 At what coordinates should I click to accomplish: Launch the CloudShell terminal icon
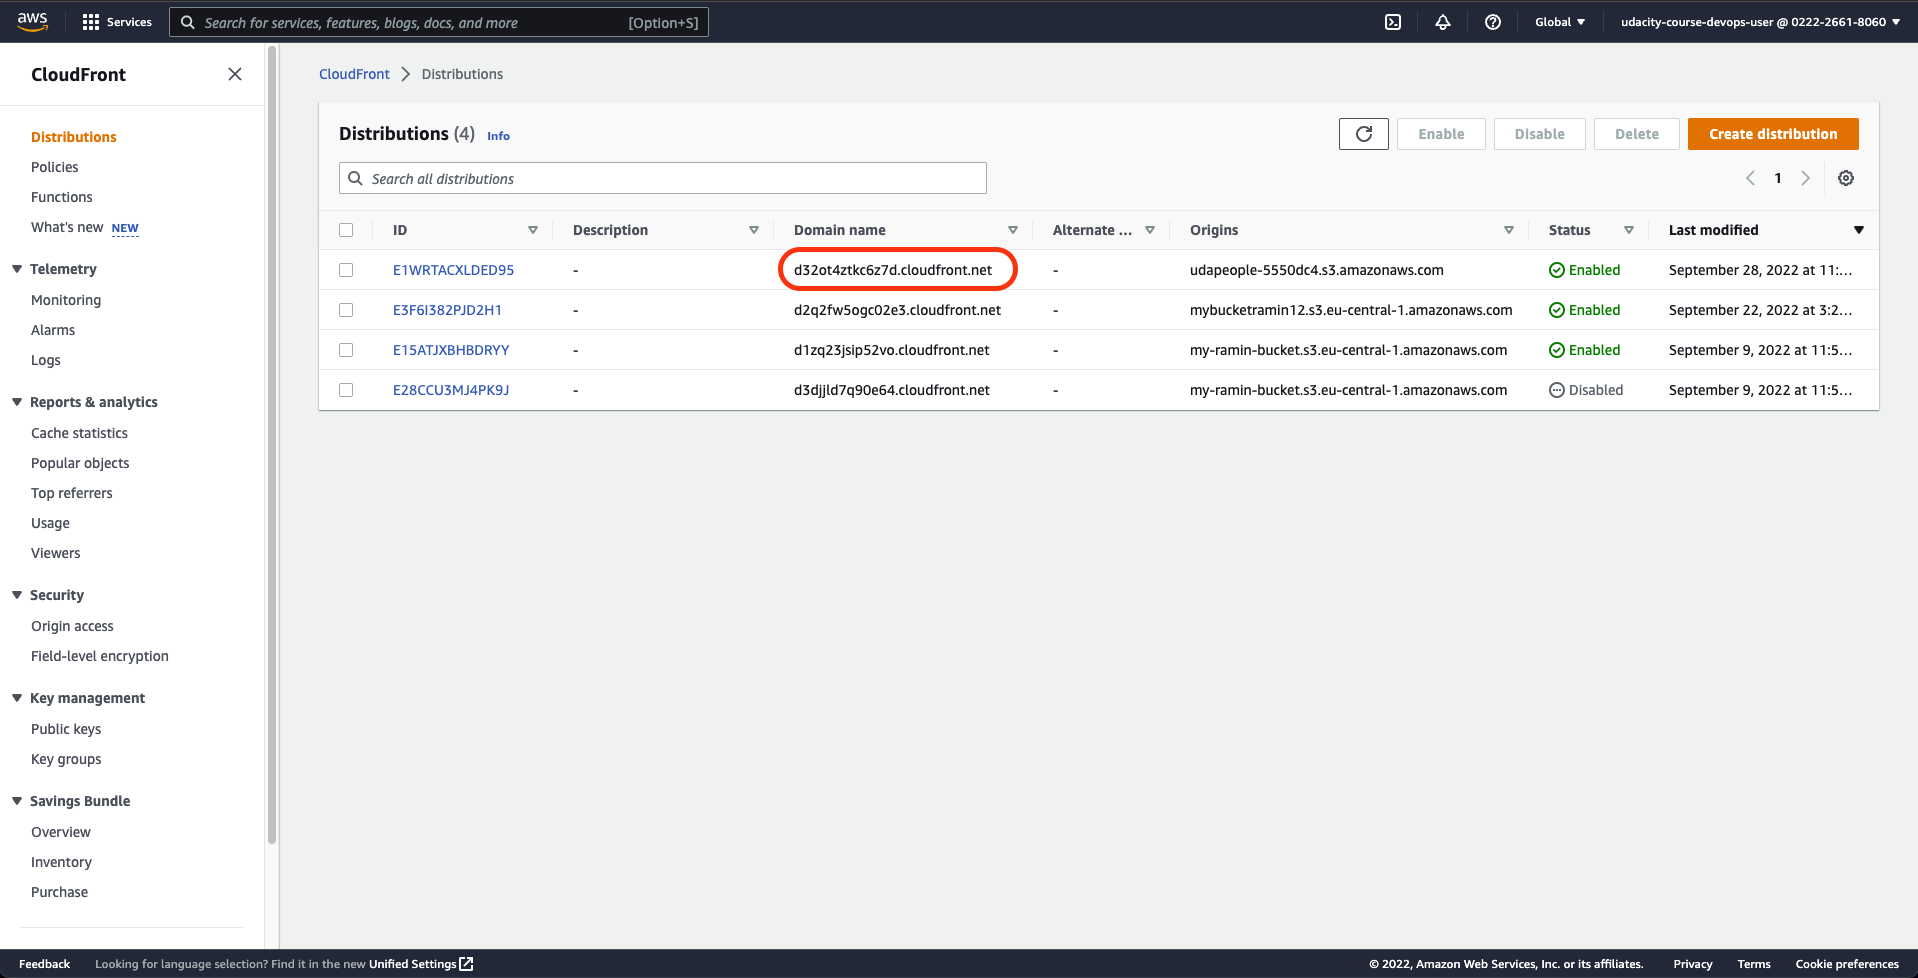coord(1393,22)
